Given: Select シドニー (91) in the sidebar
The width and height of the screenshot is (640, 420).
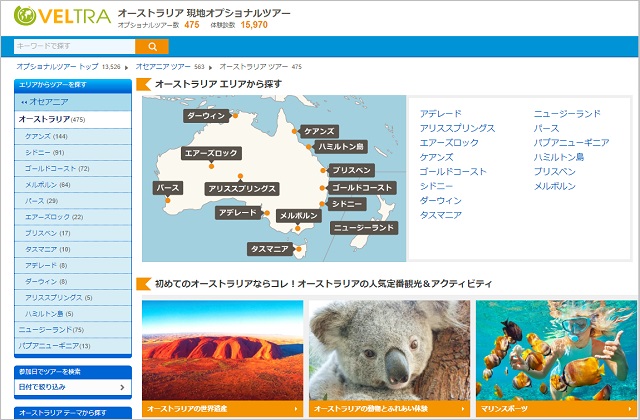Looking at the screenshot, I should click(44, 152).
